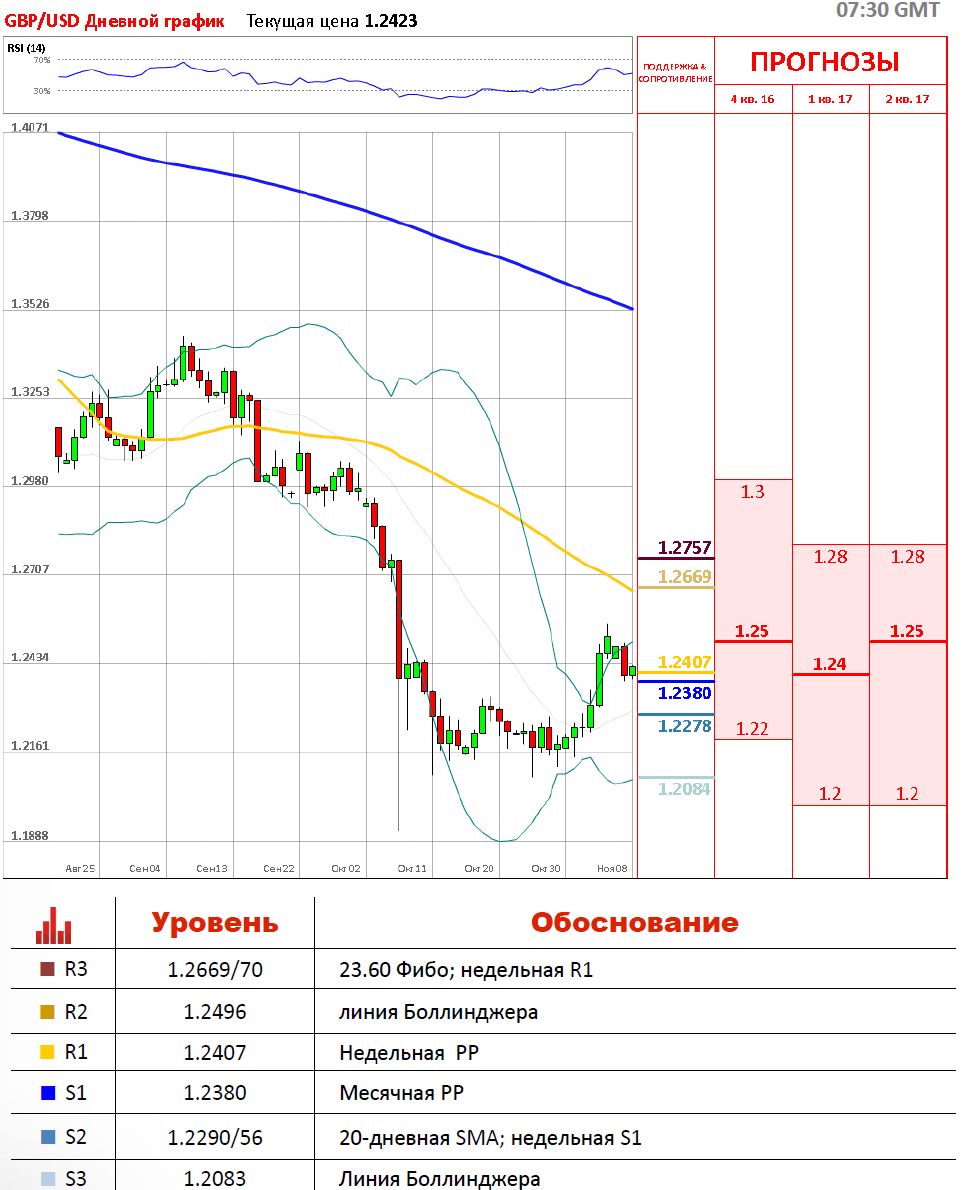Select the 1 кв. 17 forecast column header

click(830, 99)
